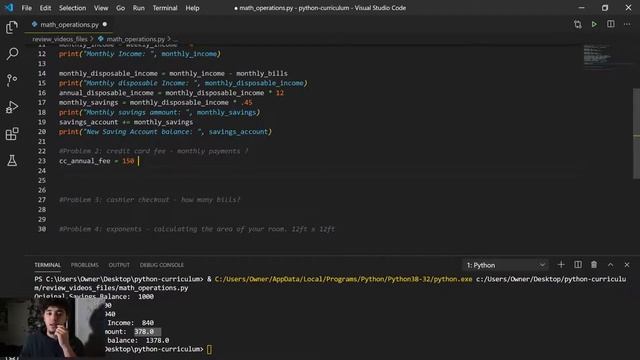The height and width of the screenshot is (360, 640).
Task: Create a new terminal with plus icon
Action: click(561, 265)
